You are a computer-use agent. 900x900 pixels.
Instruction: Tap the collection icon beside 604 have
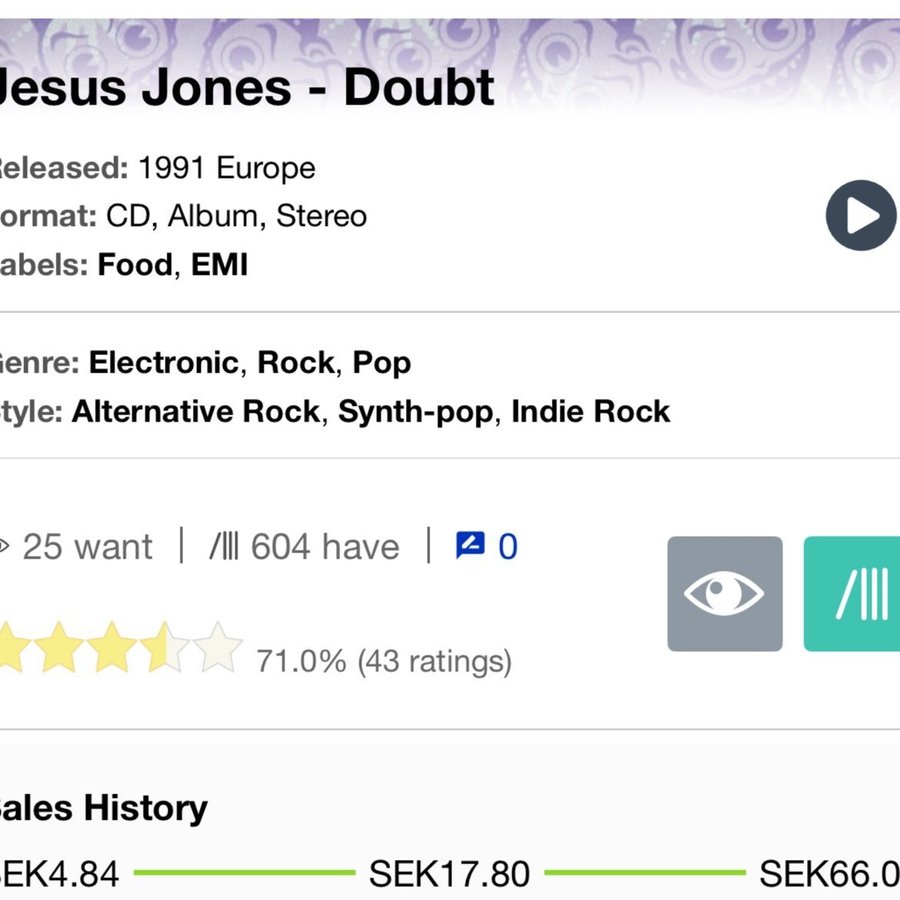tap(224, 546)
